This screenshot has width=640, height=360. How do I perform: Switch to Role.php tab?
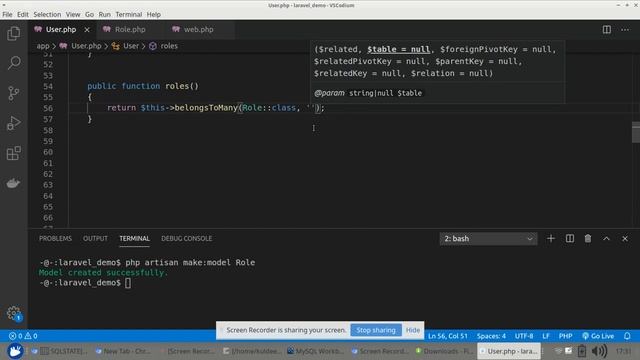point(130,29)
